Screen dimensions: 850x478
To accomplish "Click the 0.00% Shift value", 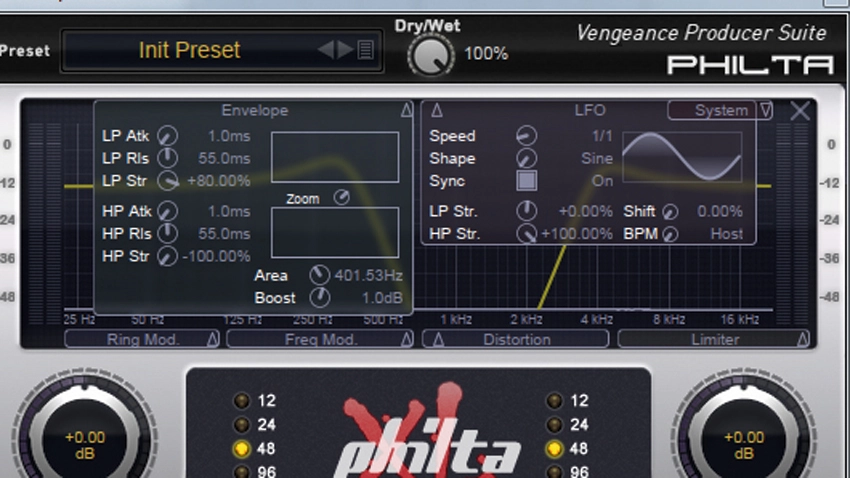I will 720,211.
